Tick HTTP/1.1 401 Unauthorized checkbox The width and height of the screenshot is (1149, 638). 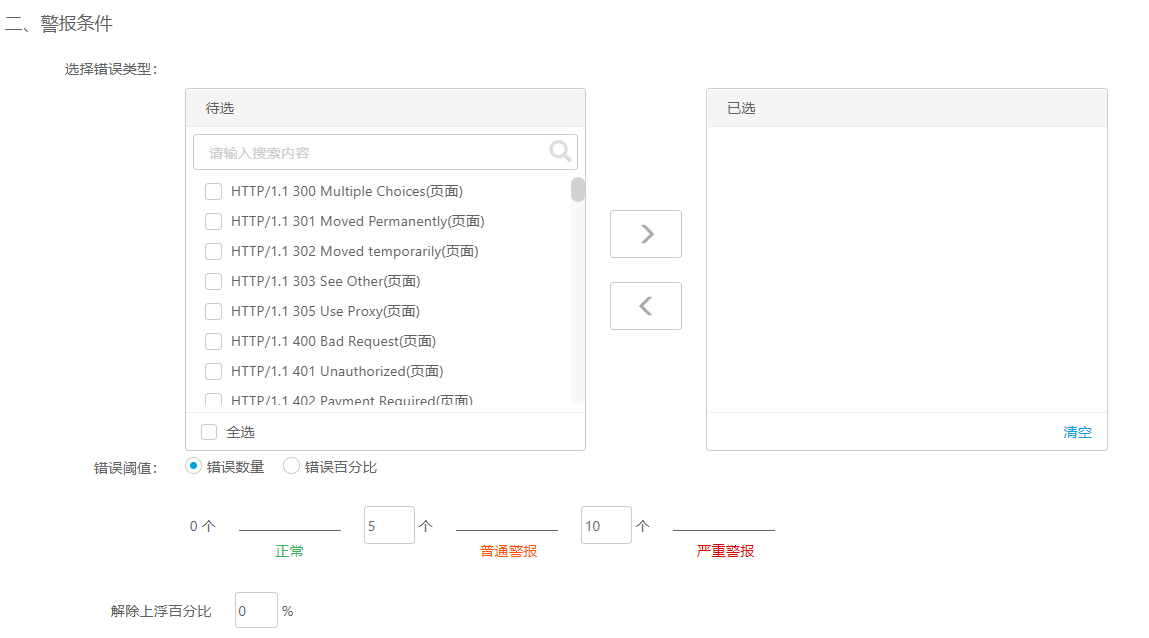(213, 372)
